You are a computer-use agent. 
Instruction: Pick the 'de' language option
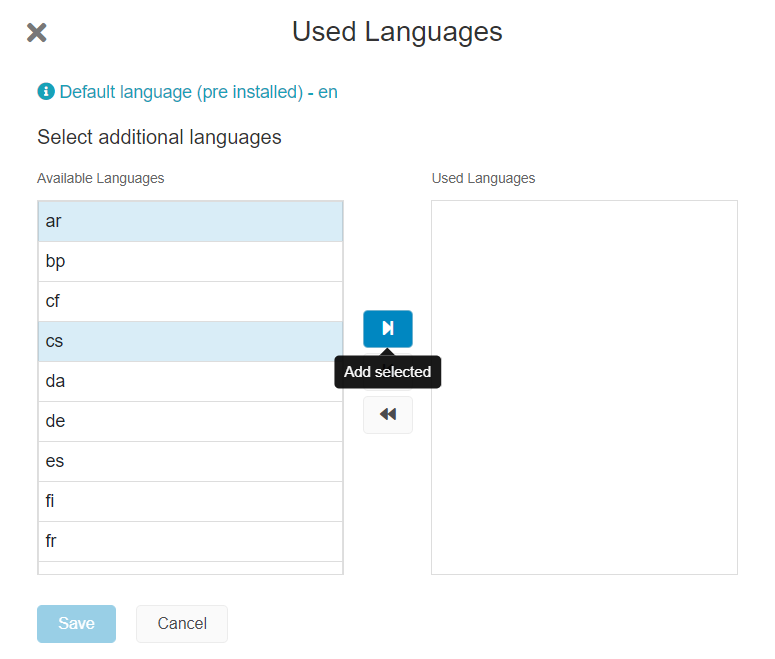(x=190, y=422)
